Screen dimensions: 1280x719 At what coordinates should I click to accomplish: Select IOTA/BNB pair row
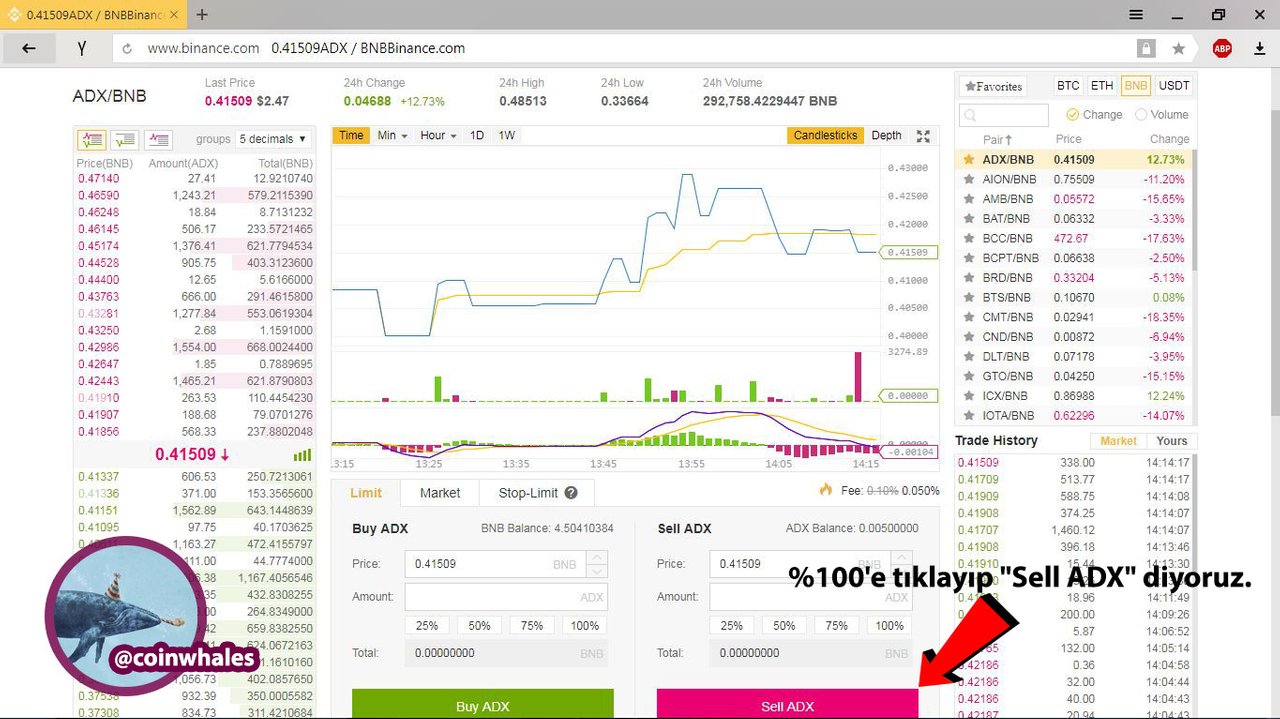click(x=1075, y=416)
